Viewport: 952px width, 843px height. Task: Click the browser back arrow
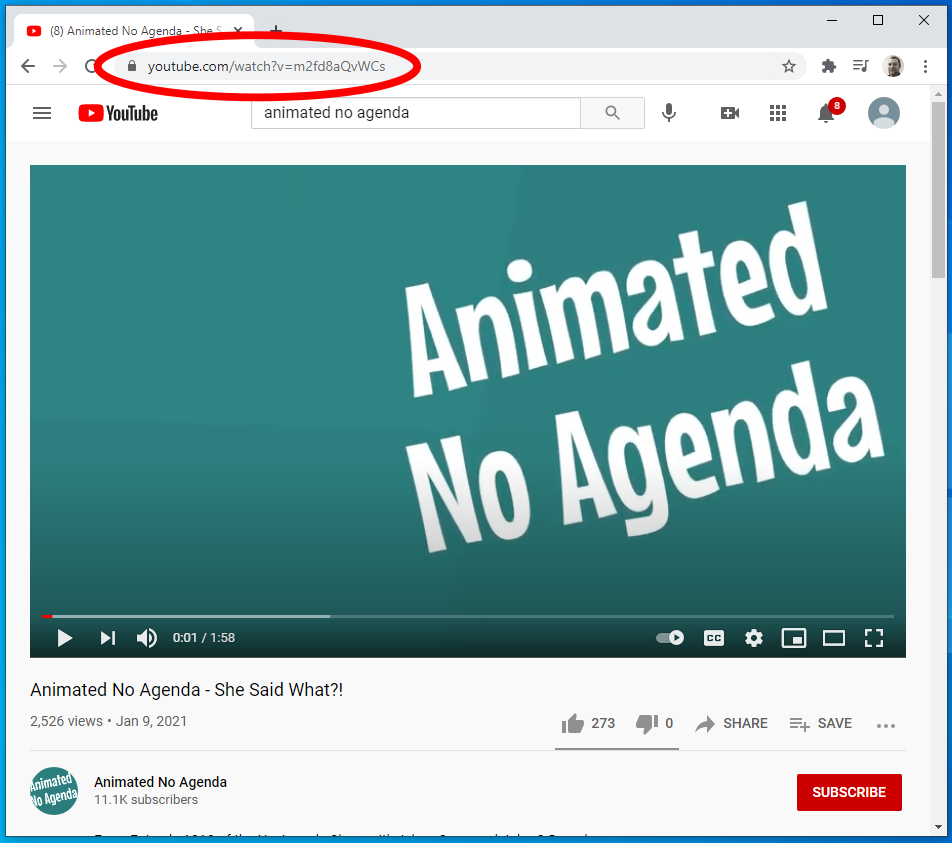click(28, 66)
